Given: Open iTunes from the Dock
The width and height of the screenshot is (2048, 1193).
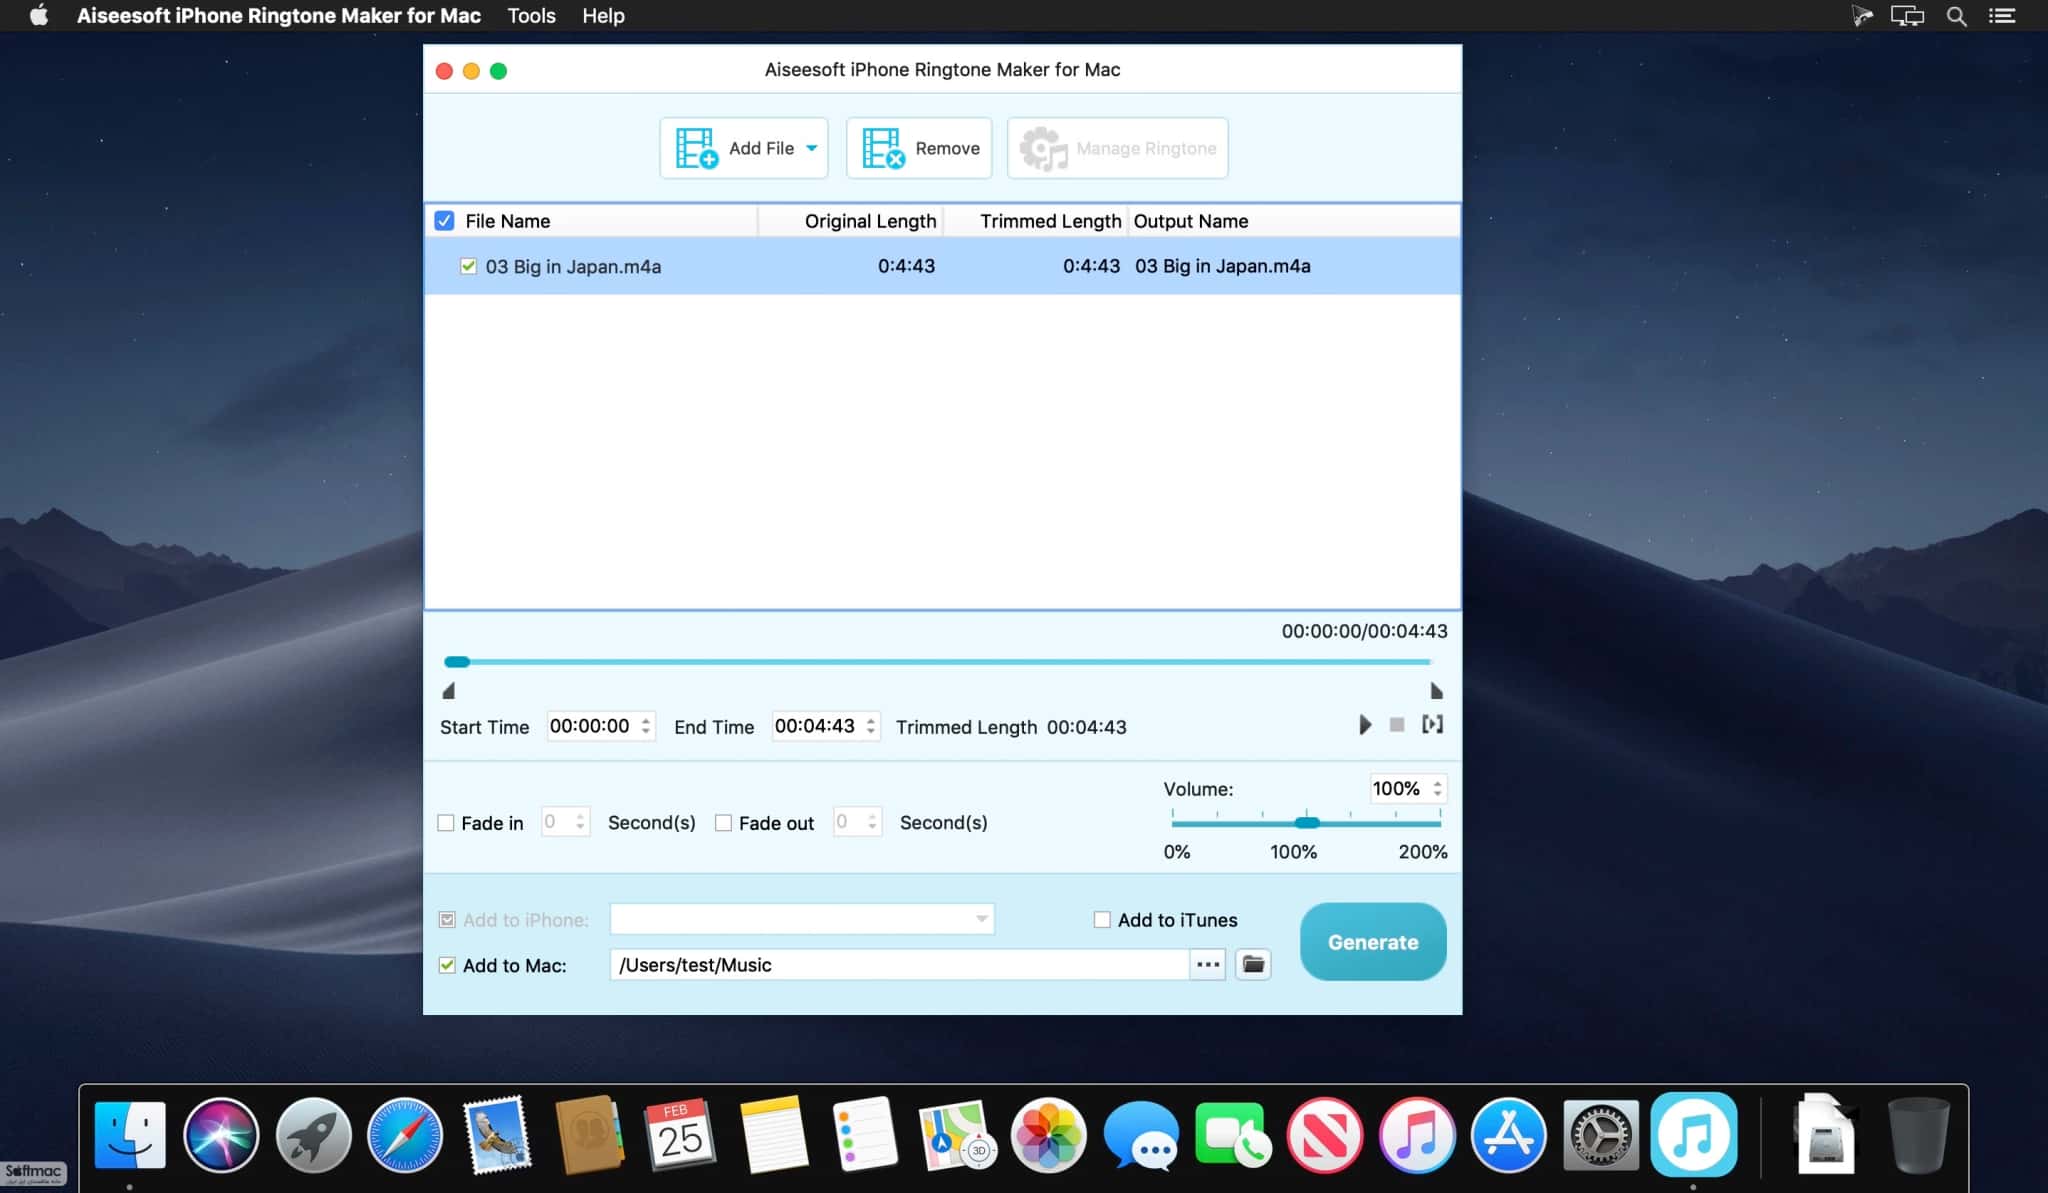Looking at the screenshot, I should pyautogui.click(x=1416, y=1135).
